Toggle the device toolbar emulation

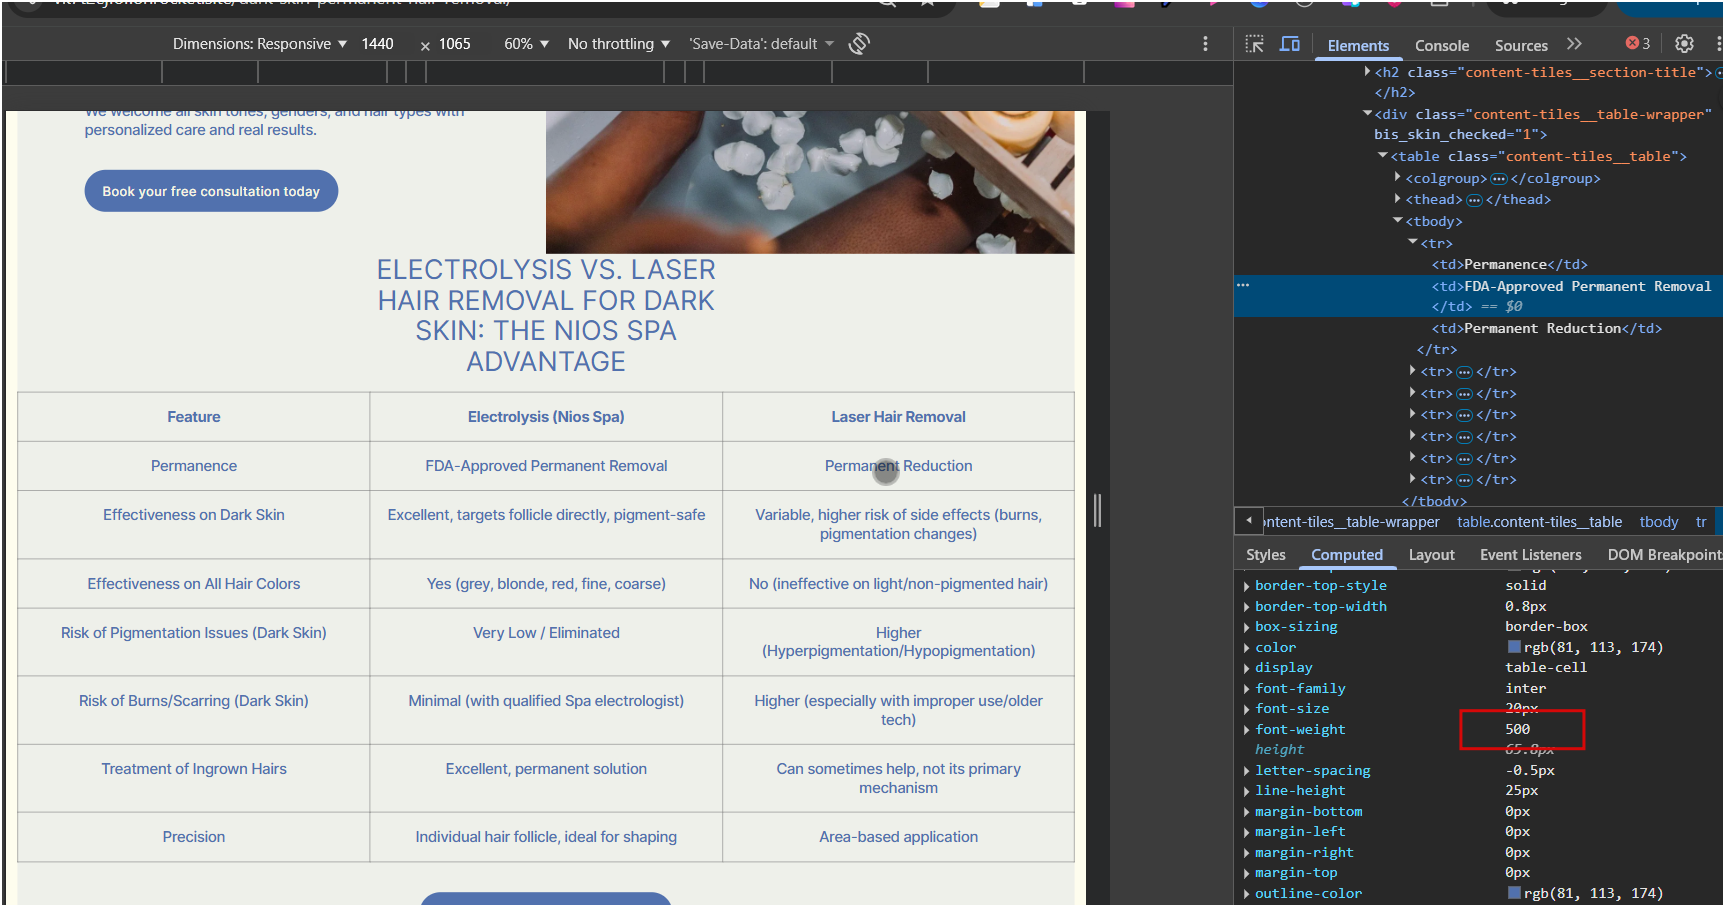(x=1290, y=44)
